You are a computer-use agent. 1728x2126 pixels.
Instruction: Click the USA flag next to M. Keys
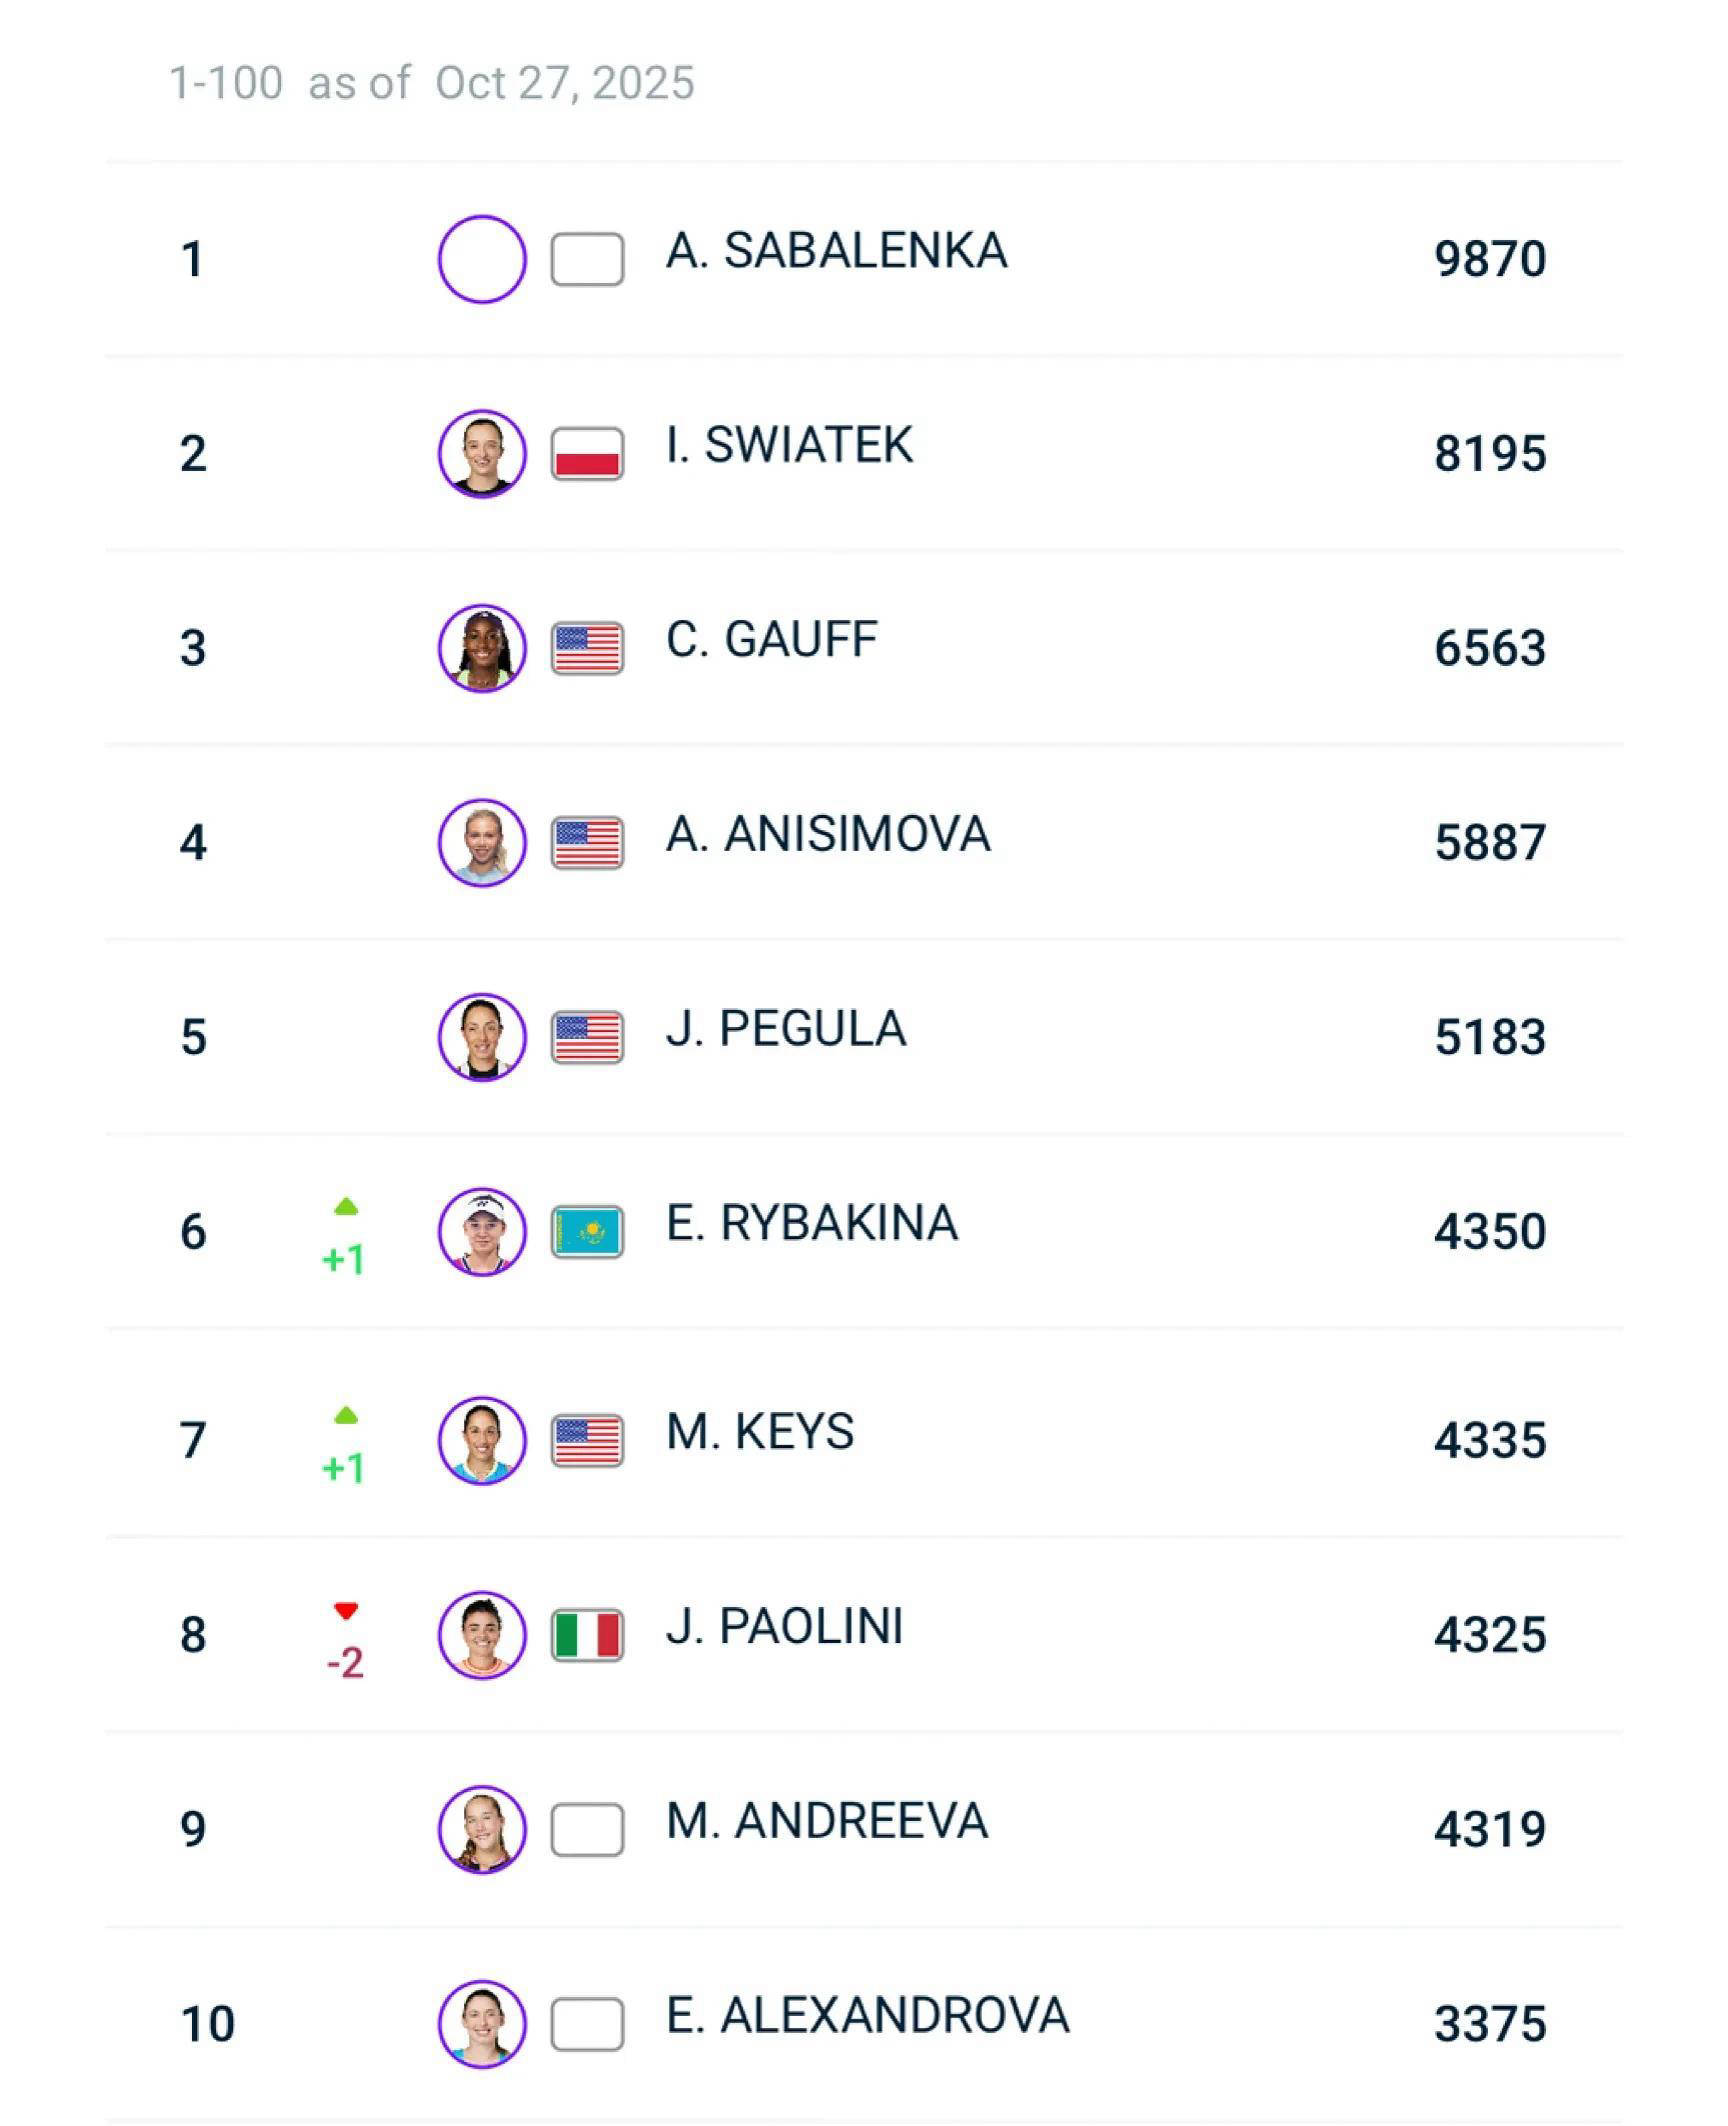(587, 1441)
